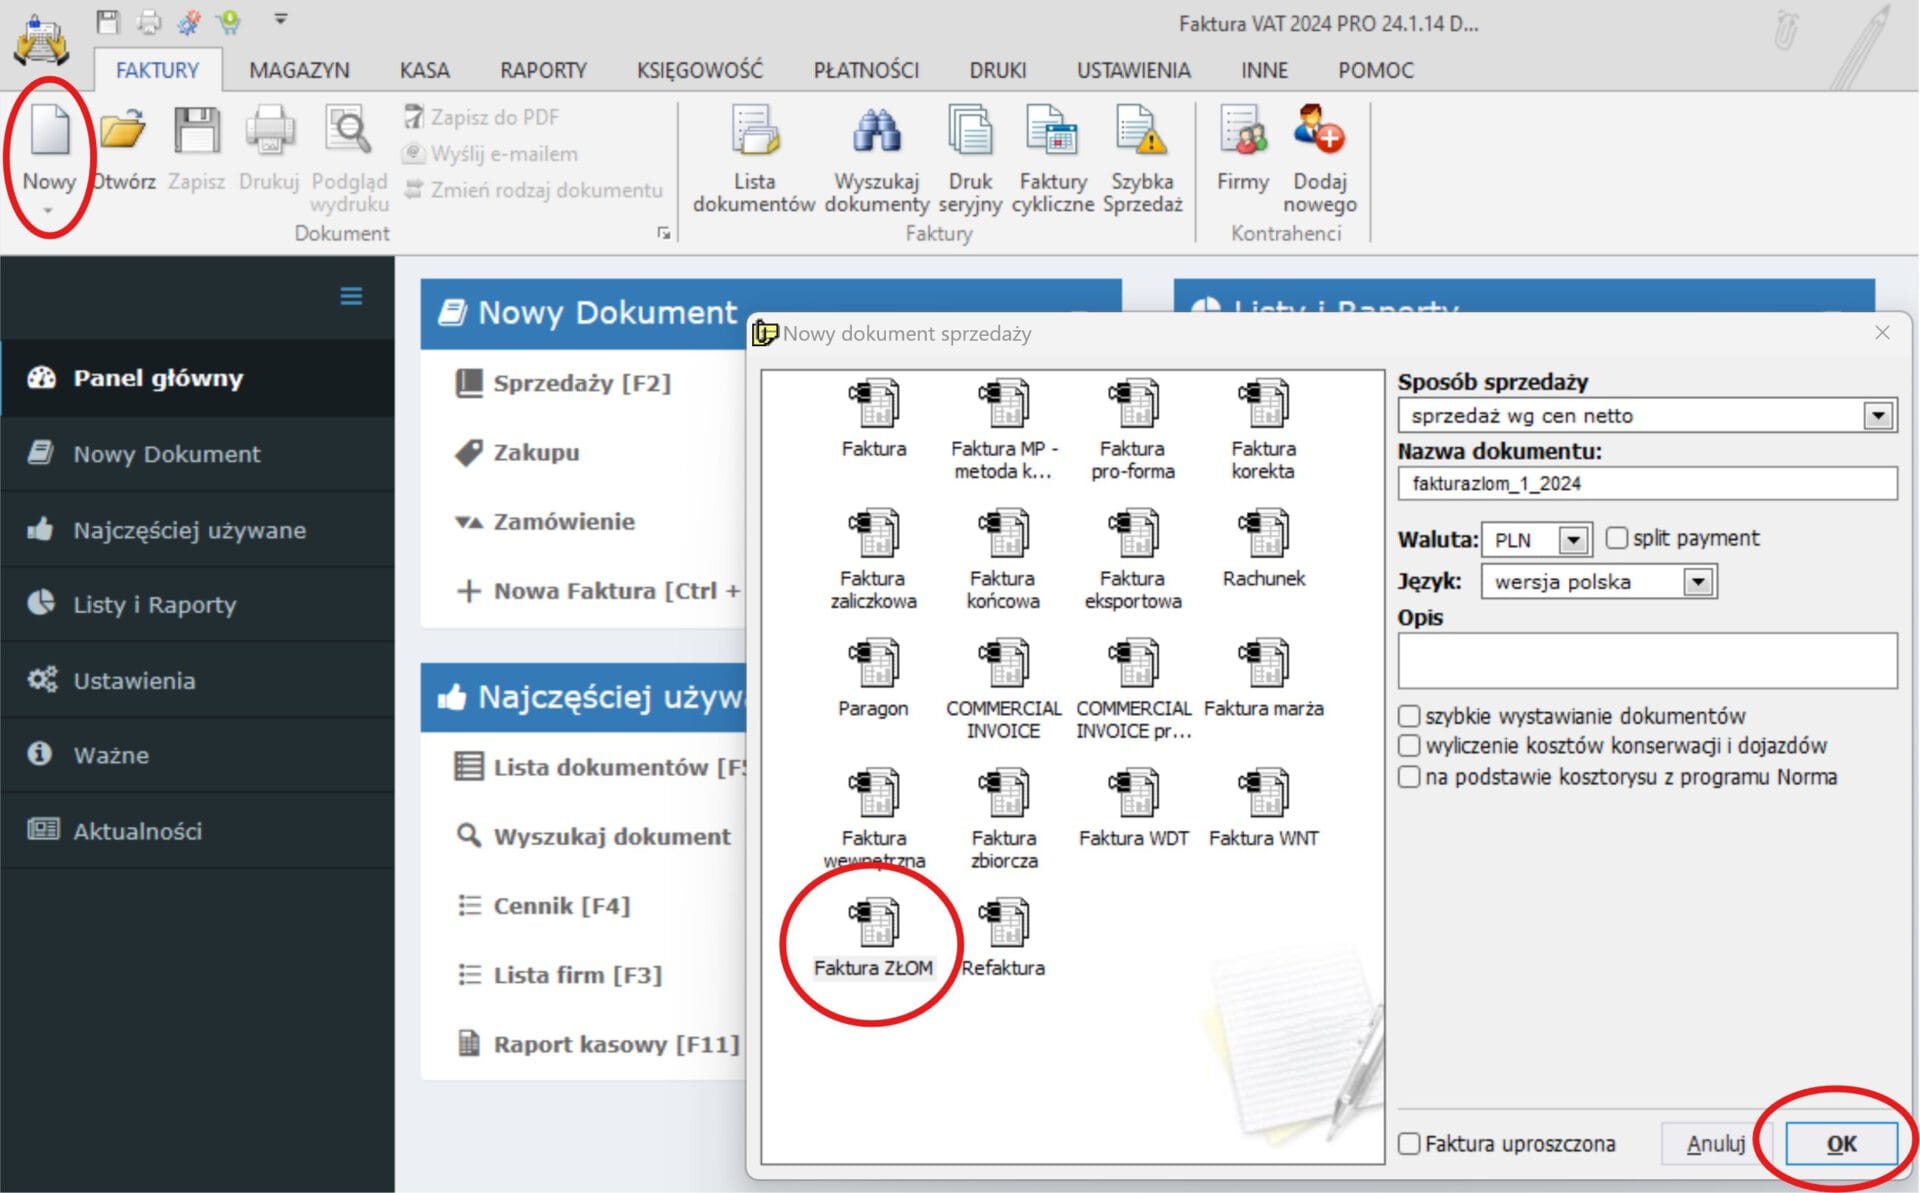Expand the Sposób sprzedaży dropdown

1877,415
